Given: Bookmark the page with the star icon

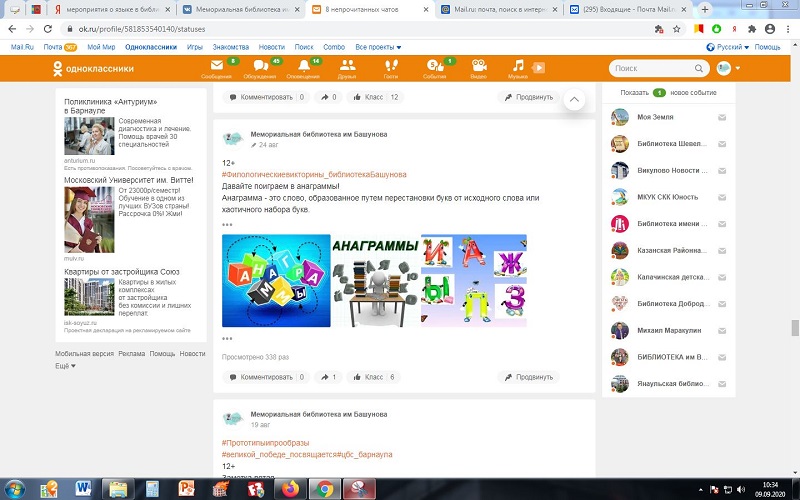Looking at the screenshot, I should [x=677, y=29].
